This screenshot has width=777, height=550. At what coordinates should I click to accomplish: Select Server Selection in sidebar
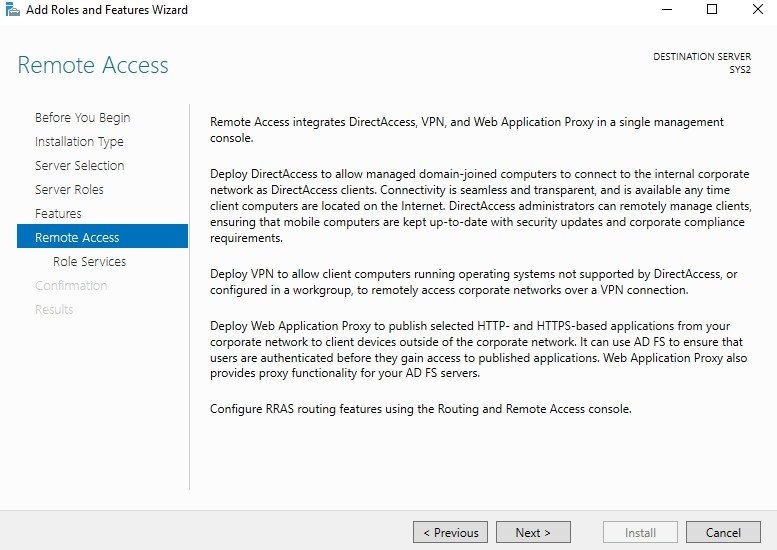point(79,165)
